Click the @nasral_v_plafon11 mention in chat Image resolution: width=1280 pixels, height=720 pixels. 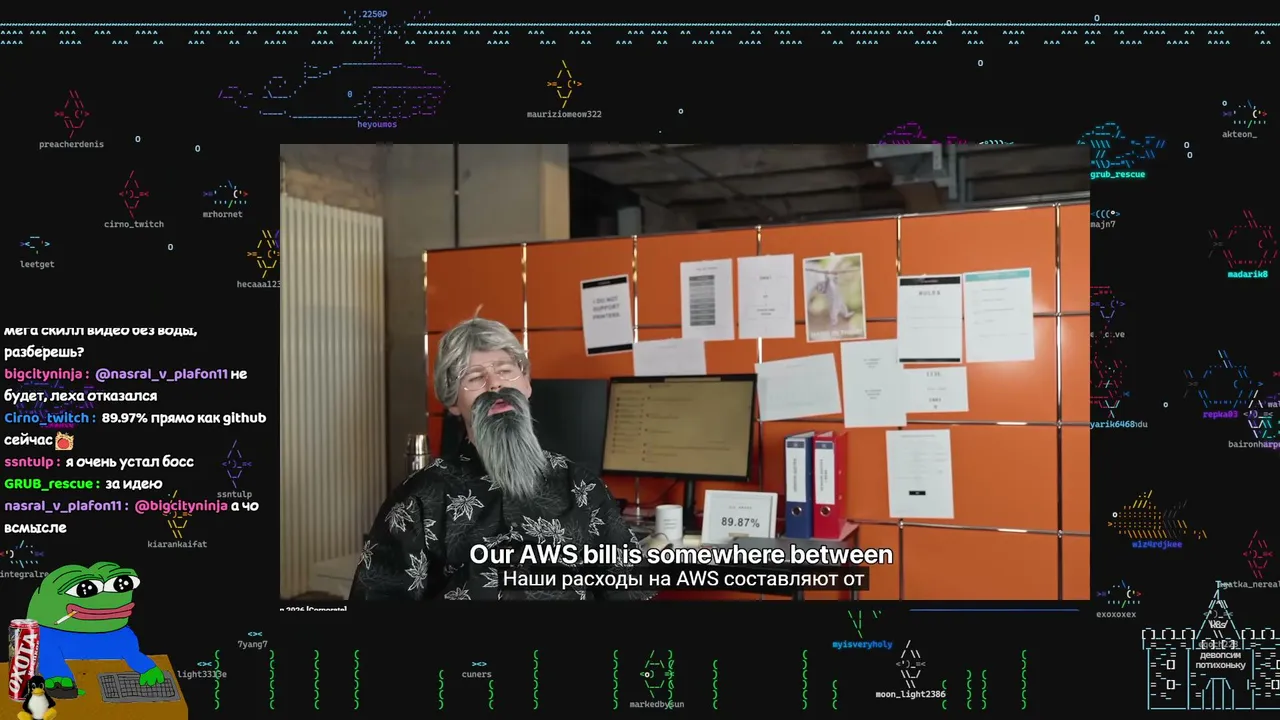click(x=162, y=374)
